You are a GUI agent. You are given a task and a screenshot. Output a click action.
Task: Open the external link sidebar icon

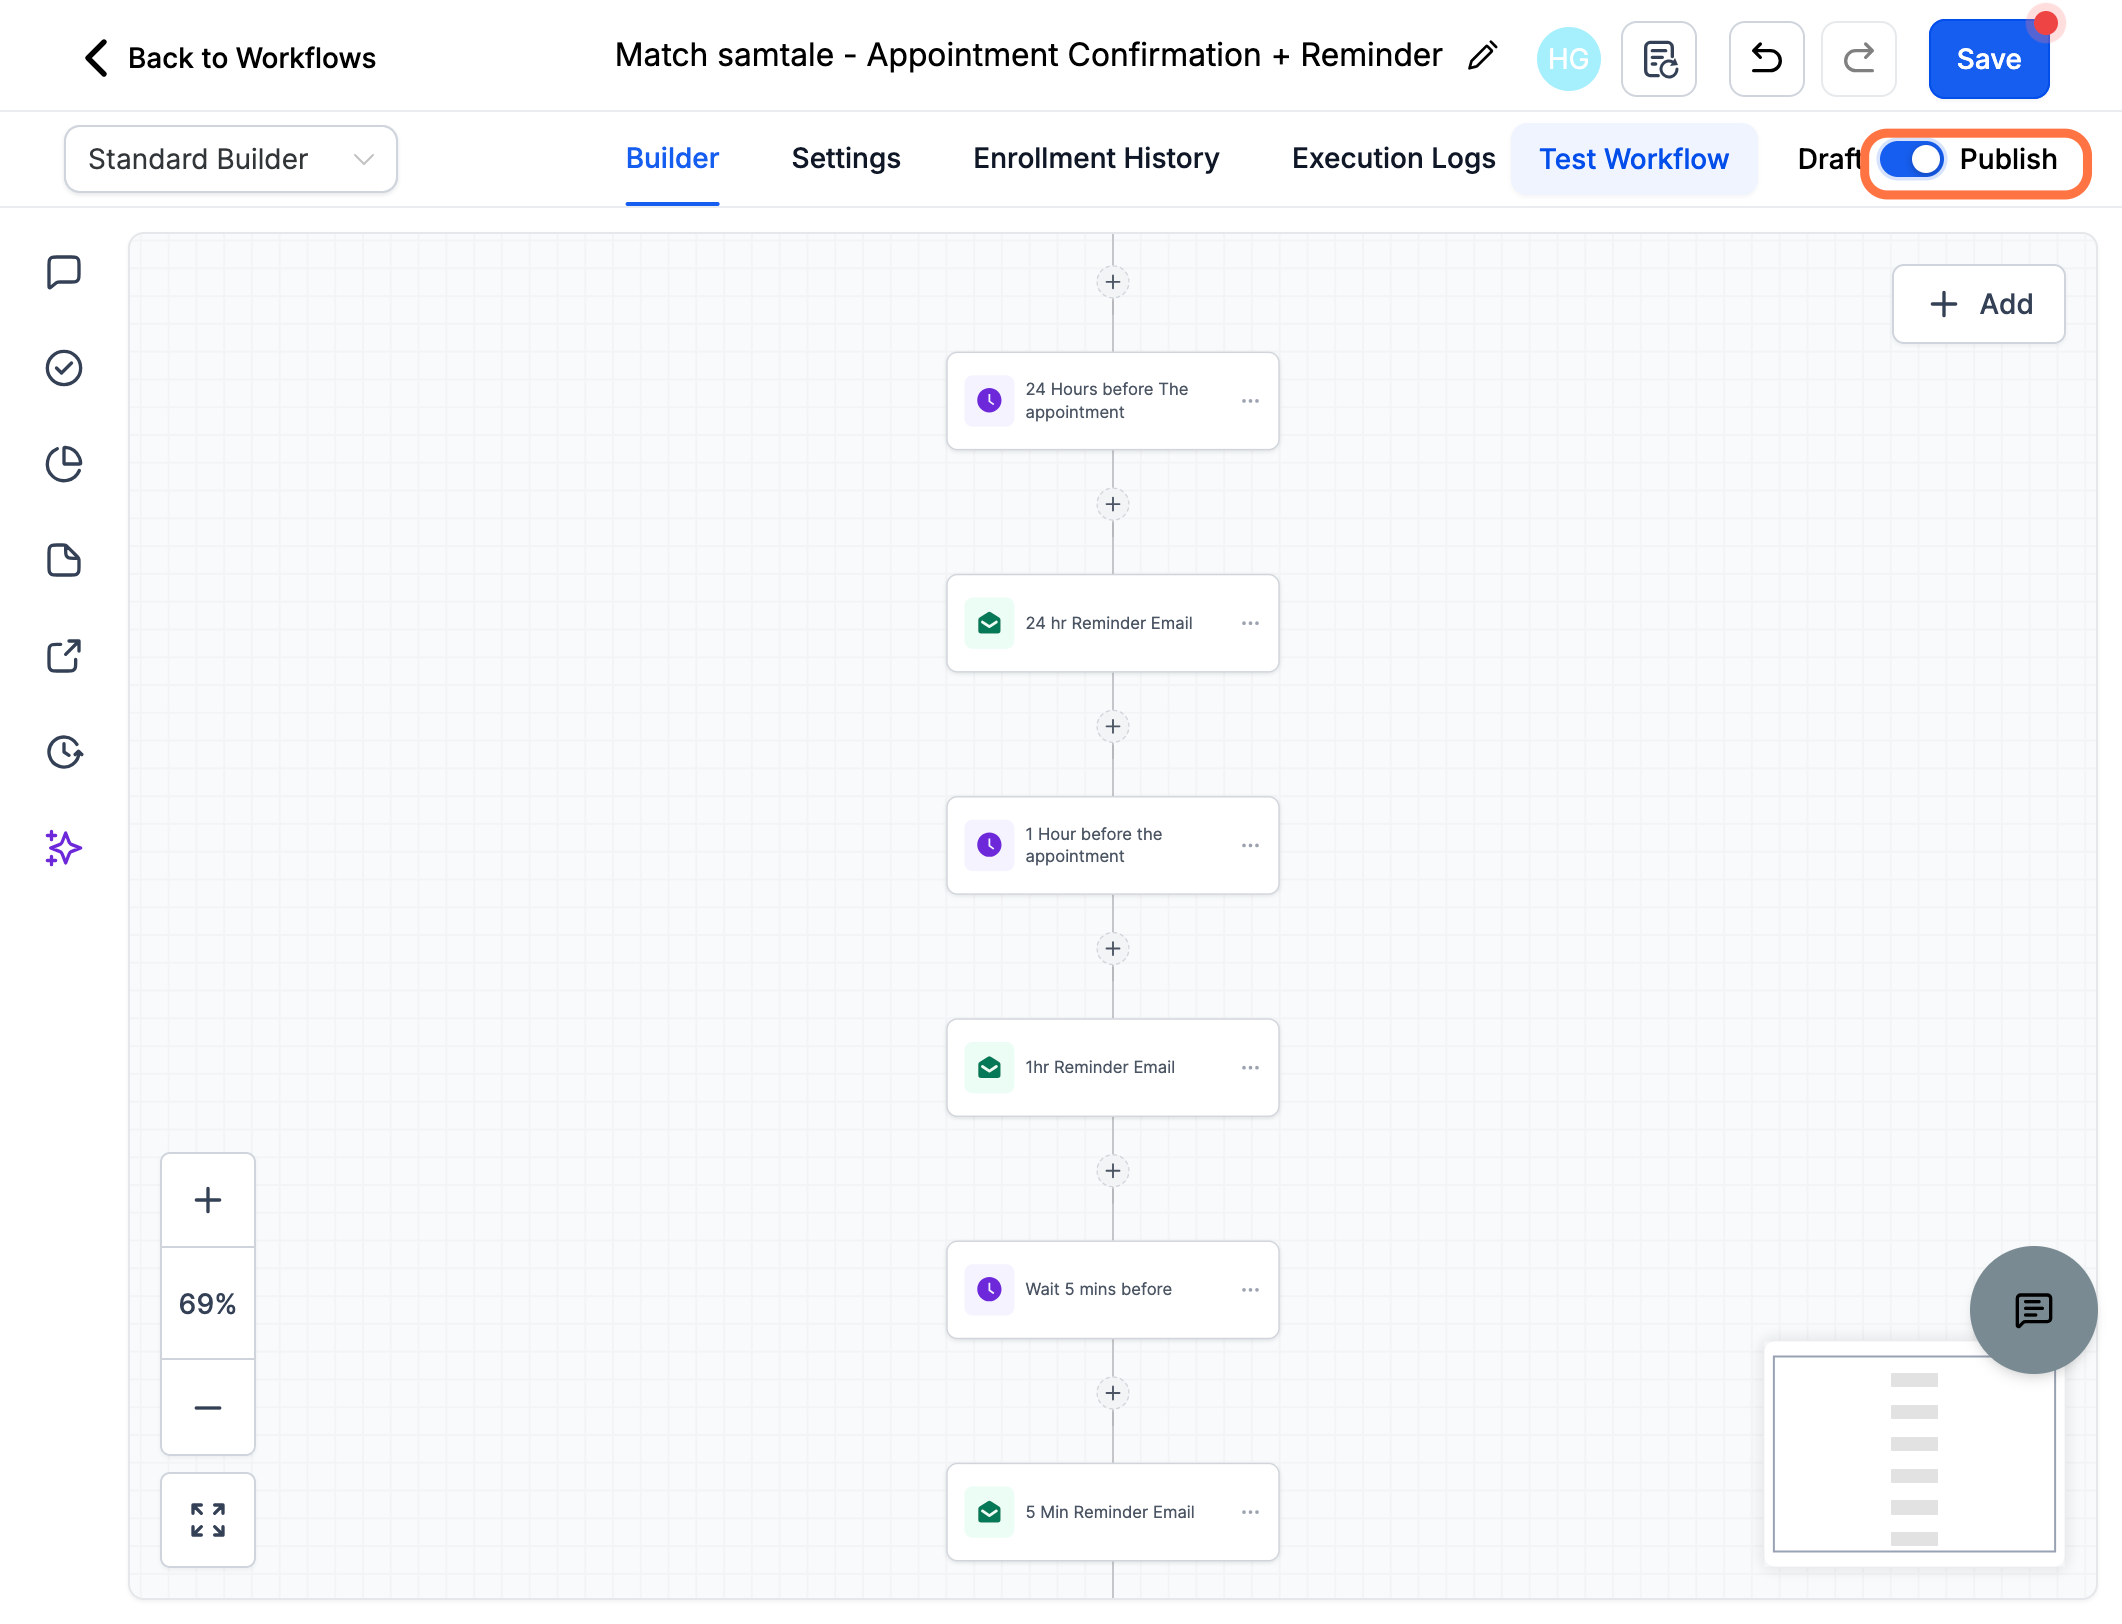click(64, 656)
